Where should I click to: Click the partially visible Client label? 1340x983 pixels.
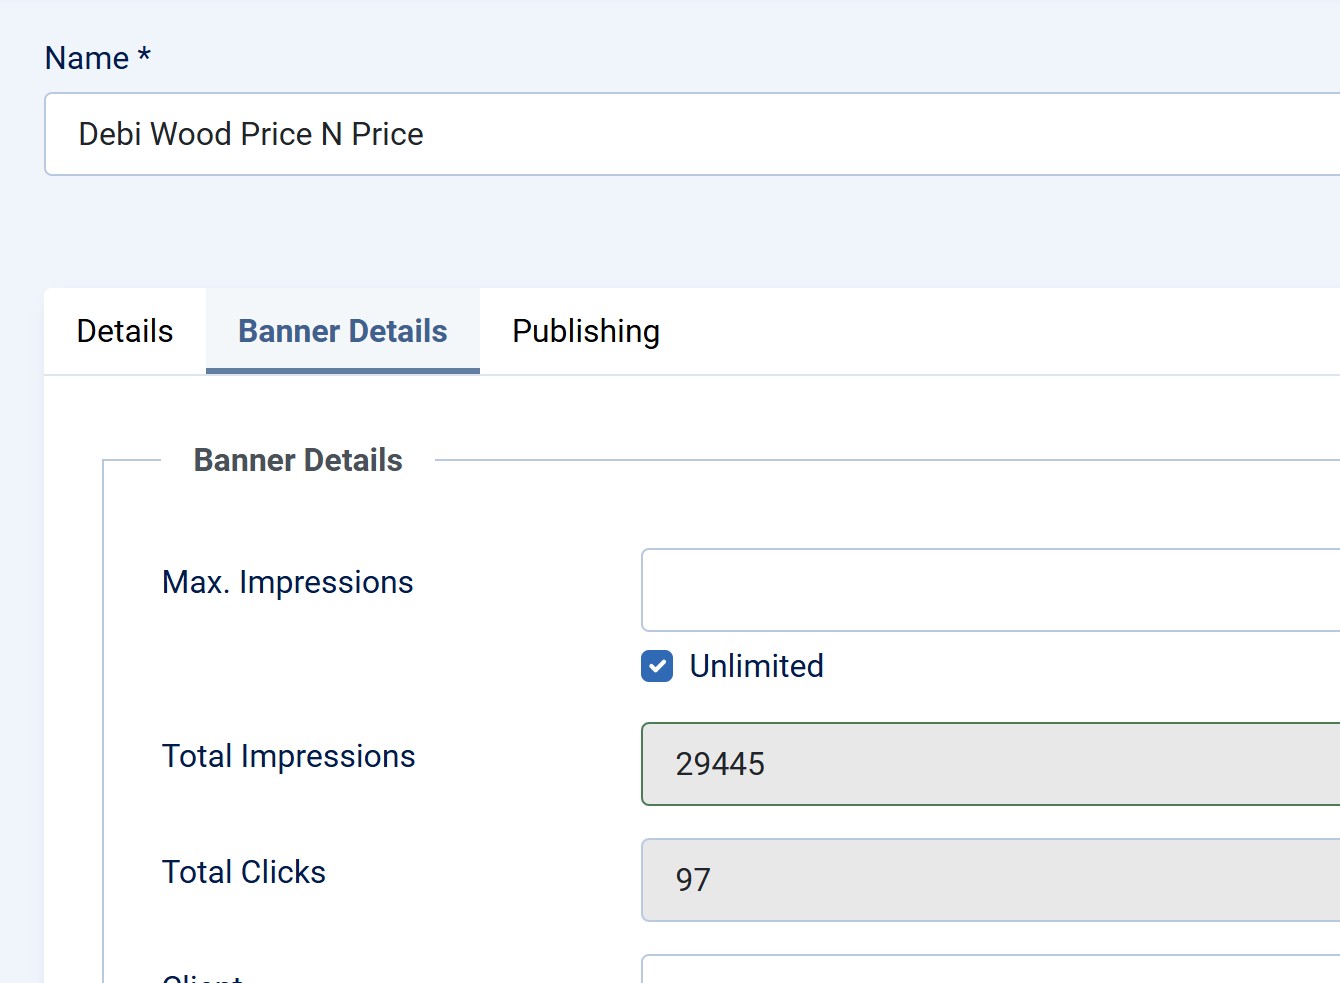coord(203,977)
